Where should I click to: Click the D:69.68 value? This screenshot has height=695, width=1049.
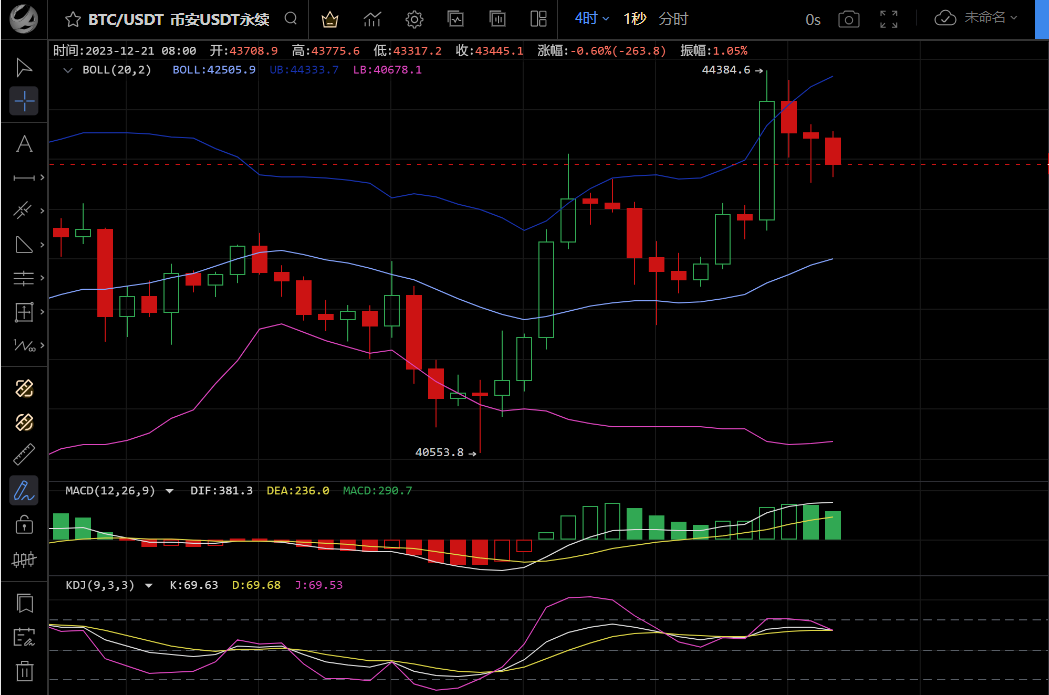tap(256, 585)
